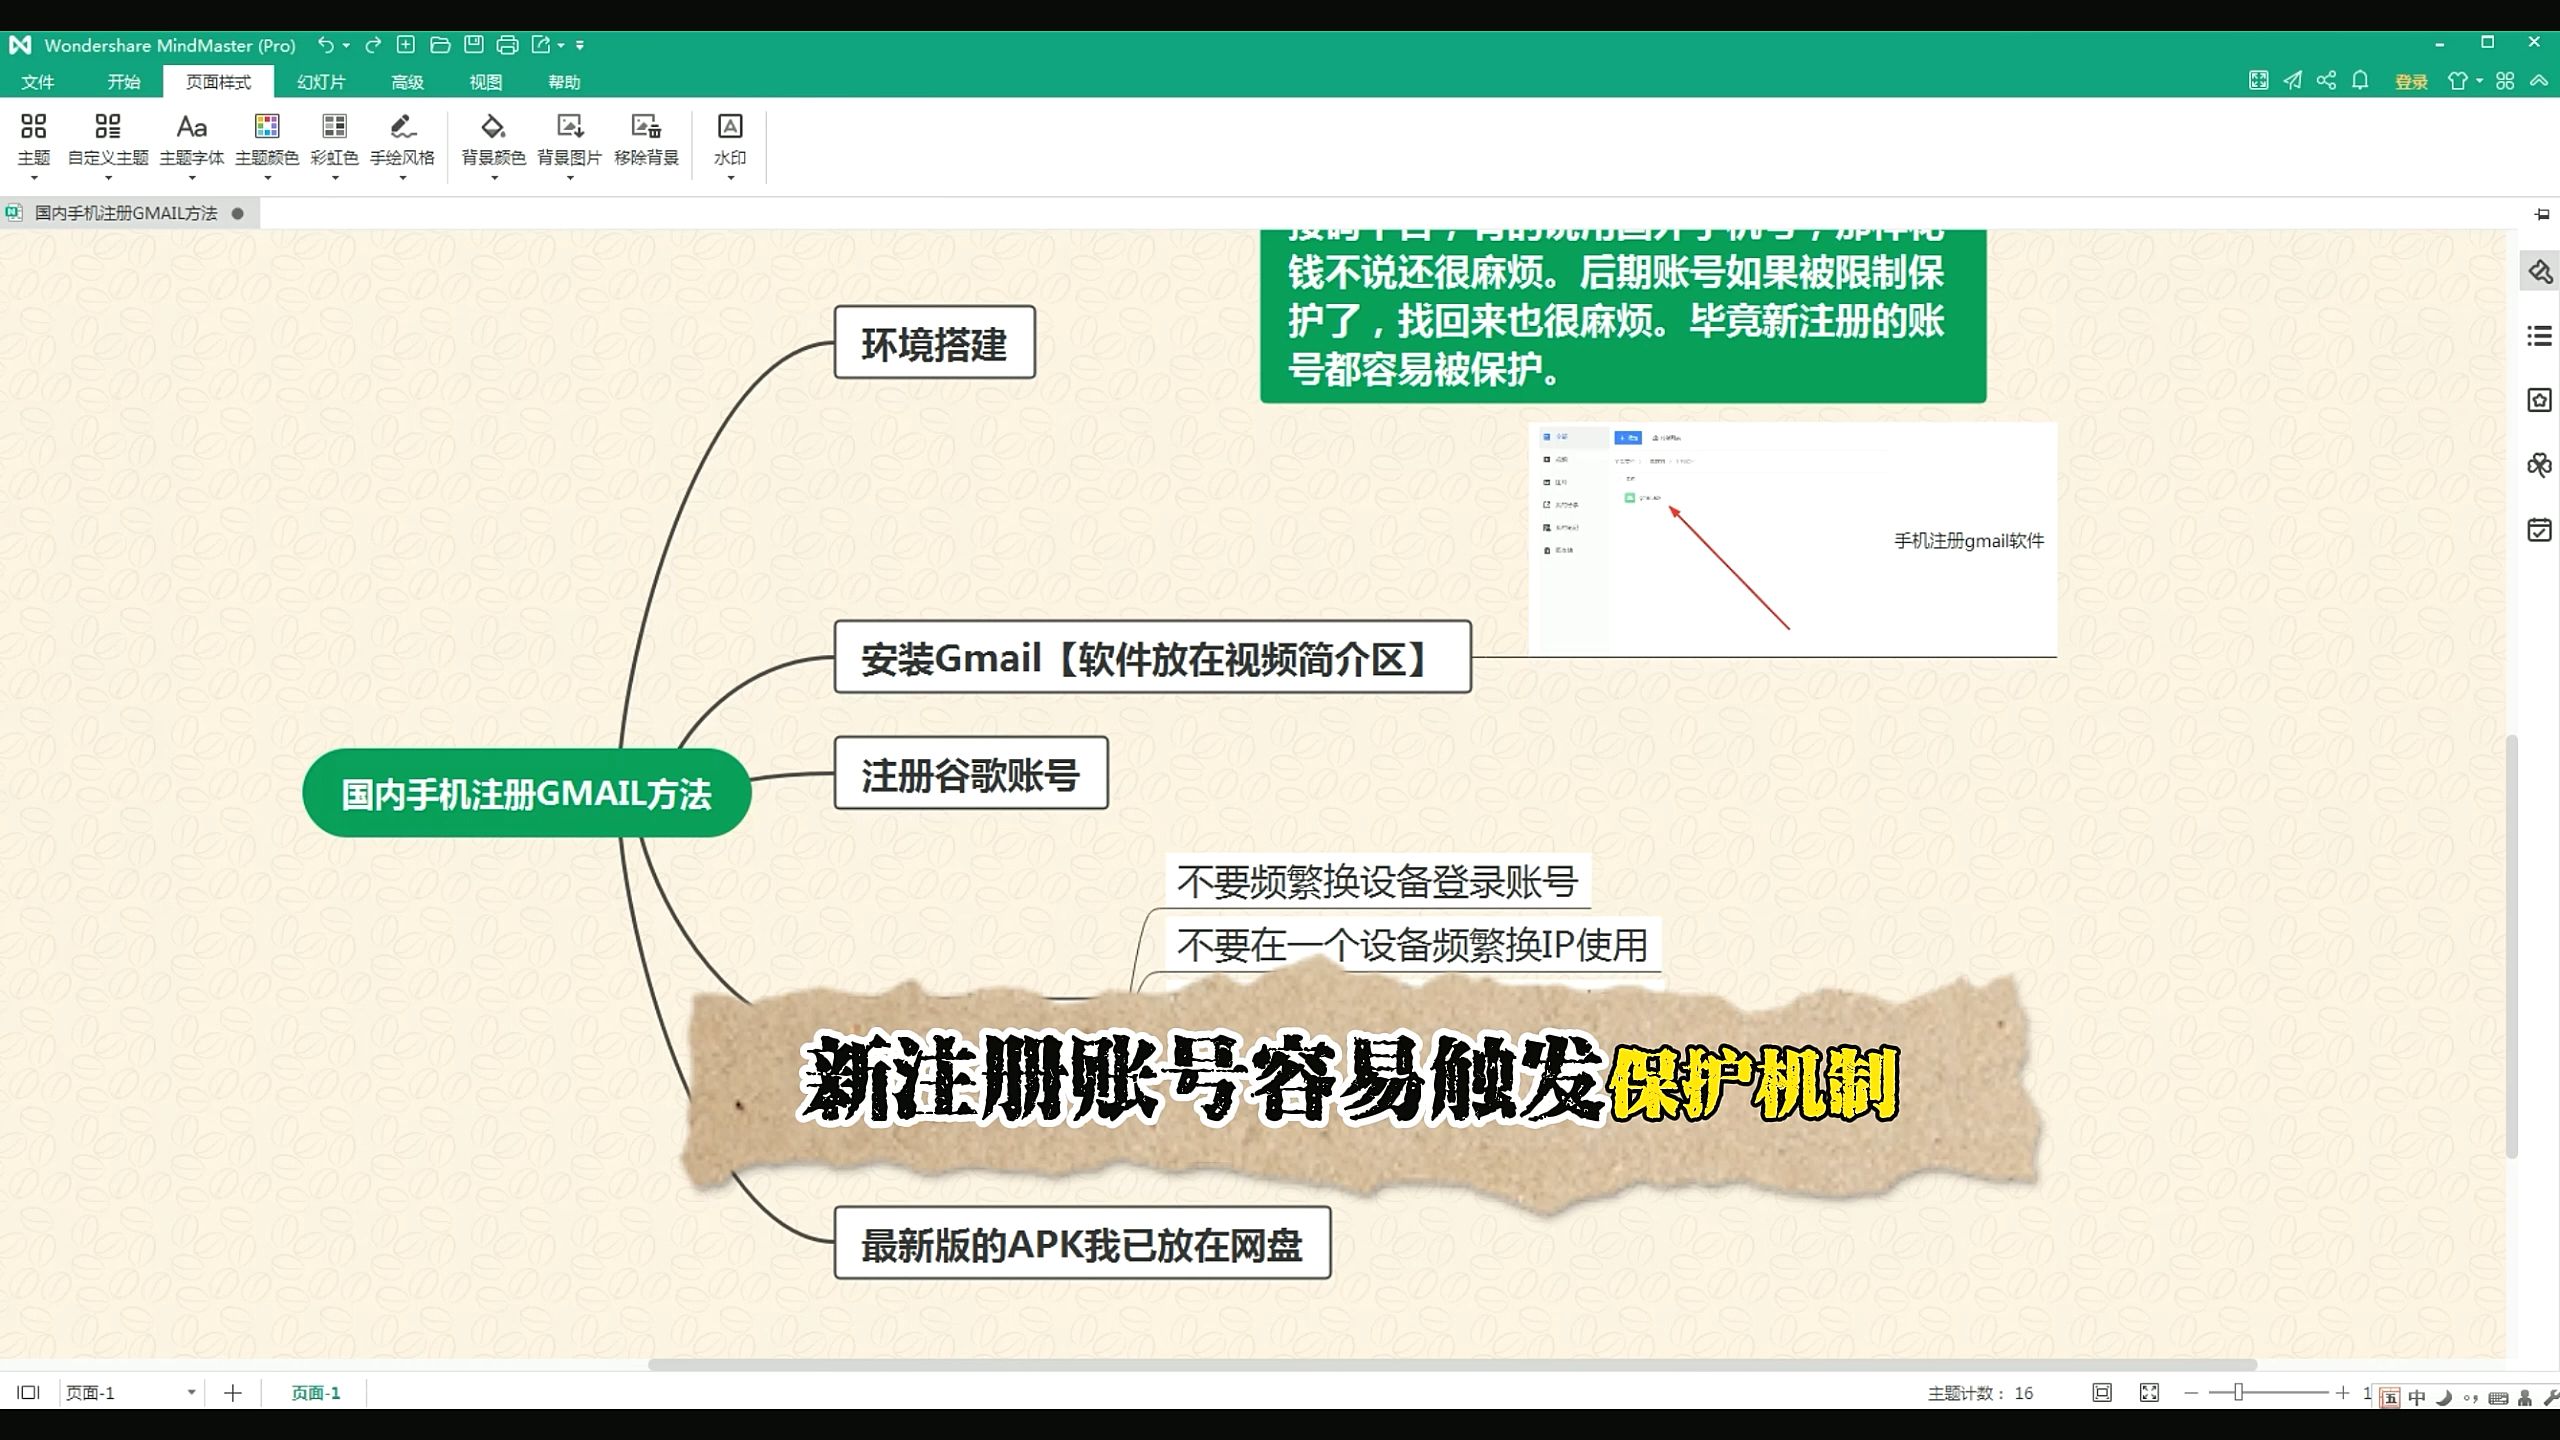2560x1440 pixels.
Task: Select the green 页面-1 page tab
Action: (x=315, y=1392)
